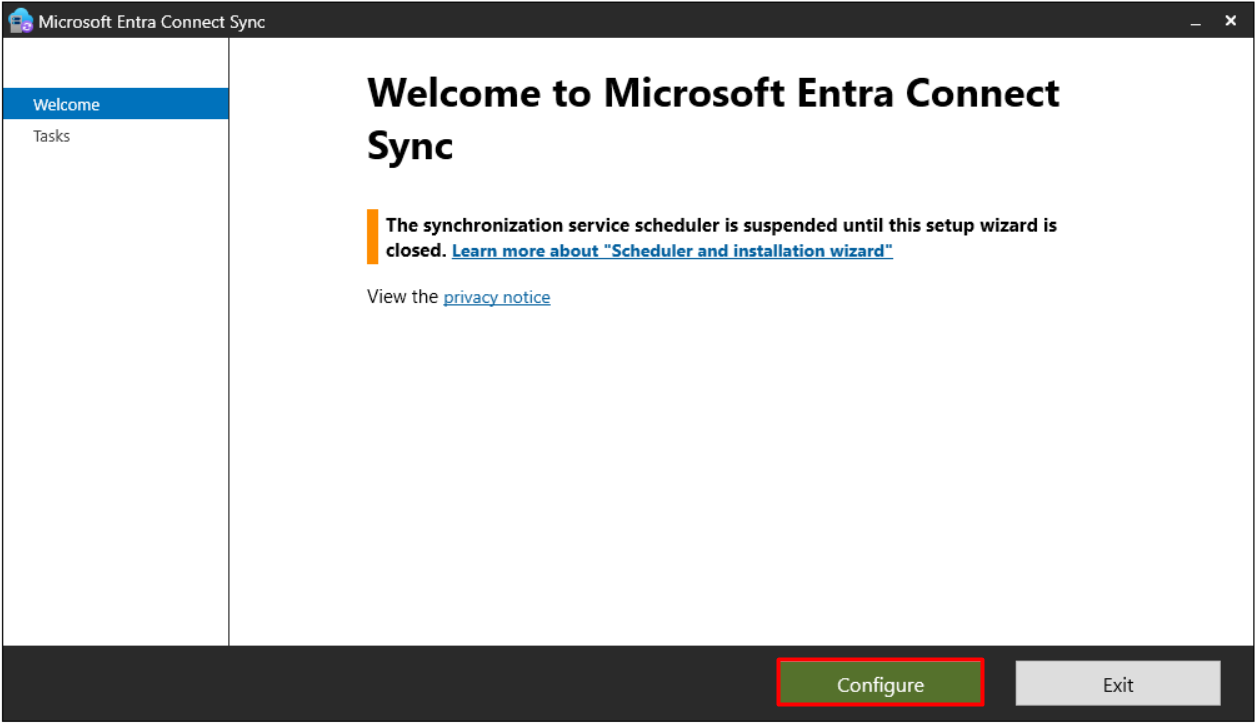Open the Scheduler and installation wizard link
Screen dimensions: 1257x724
coord(672,251)
